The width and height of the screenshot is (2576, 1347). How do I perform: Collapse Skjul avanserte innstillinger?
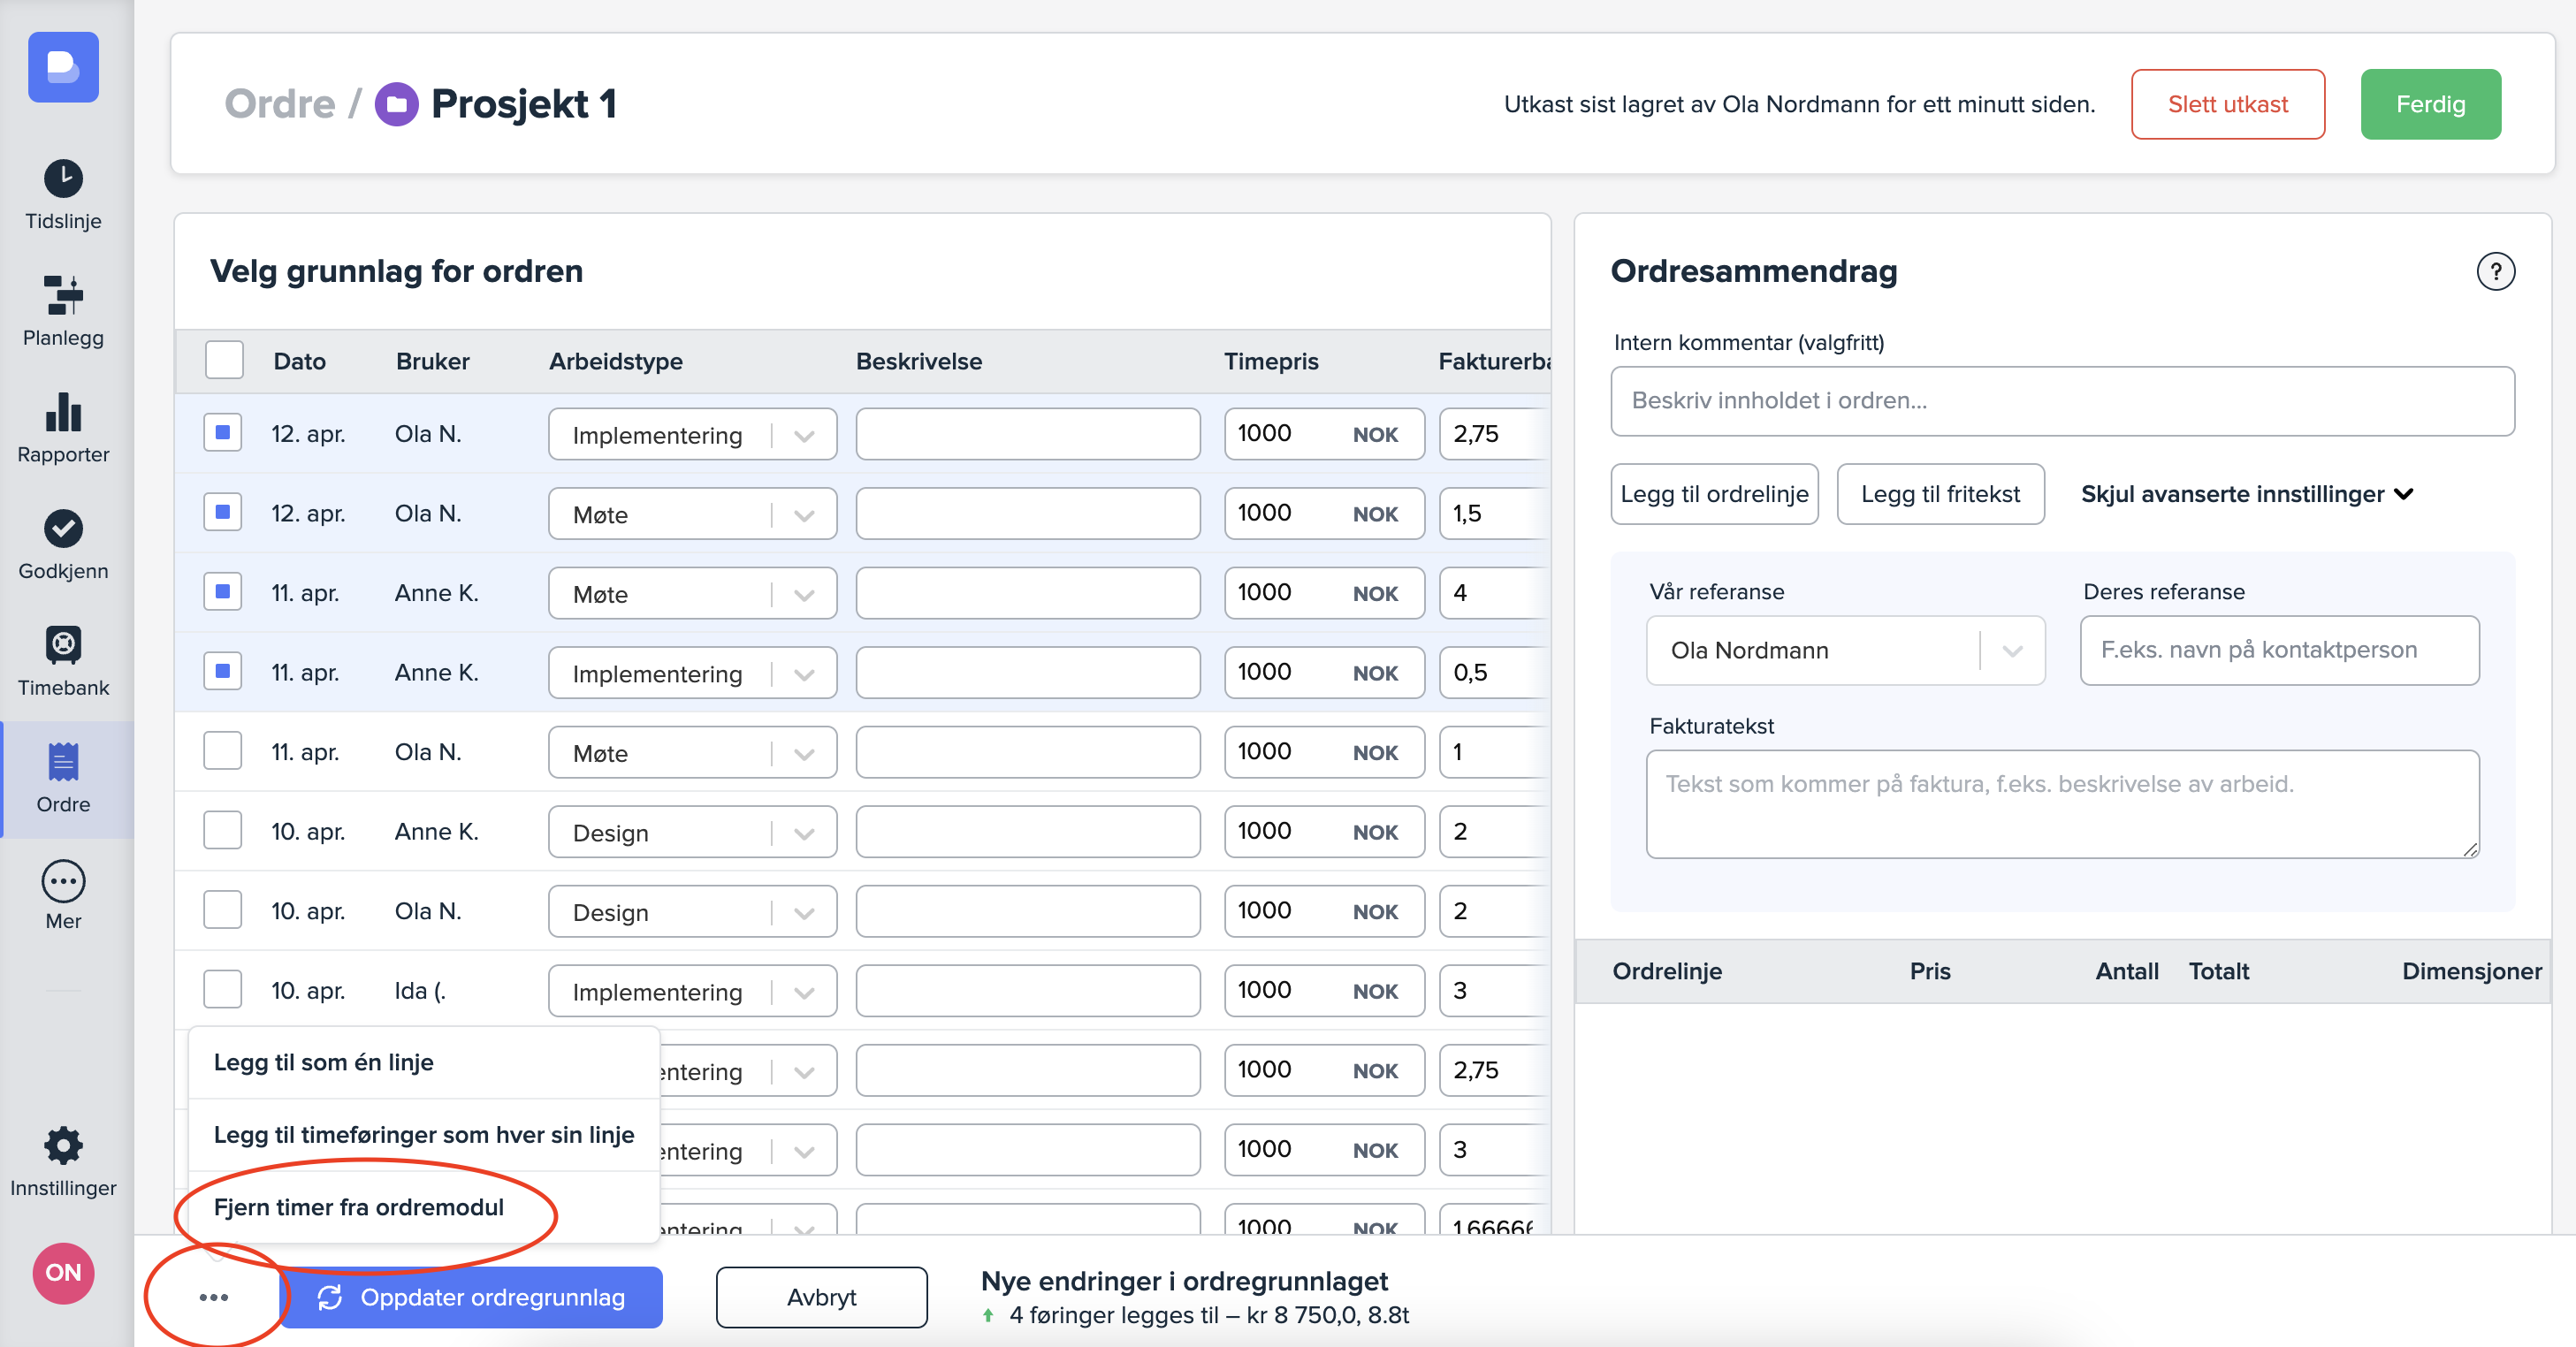pyautogui.click(x=2246, y=494)
